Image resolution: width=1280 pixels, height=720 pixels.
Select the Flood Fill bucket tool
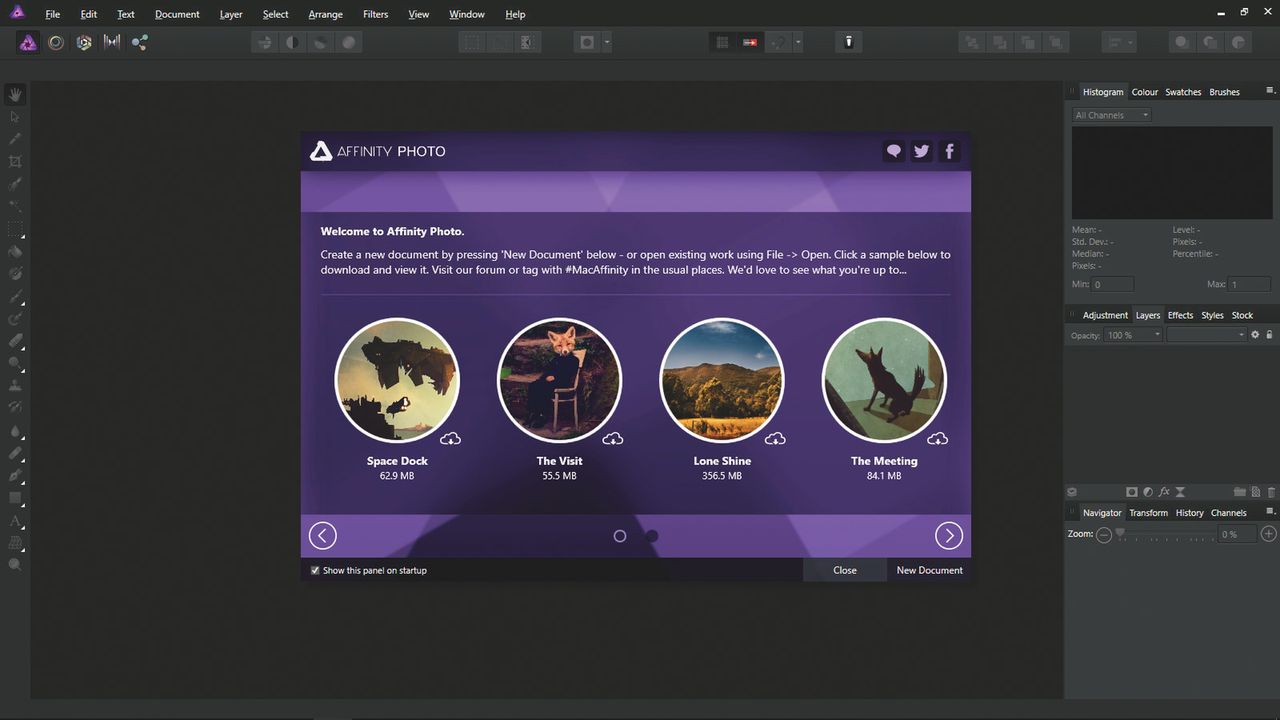point(15,251)
